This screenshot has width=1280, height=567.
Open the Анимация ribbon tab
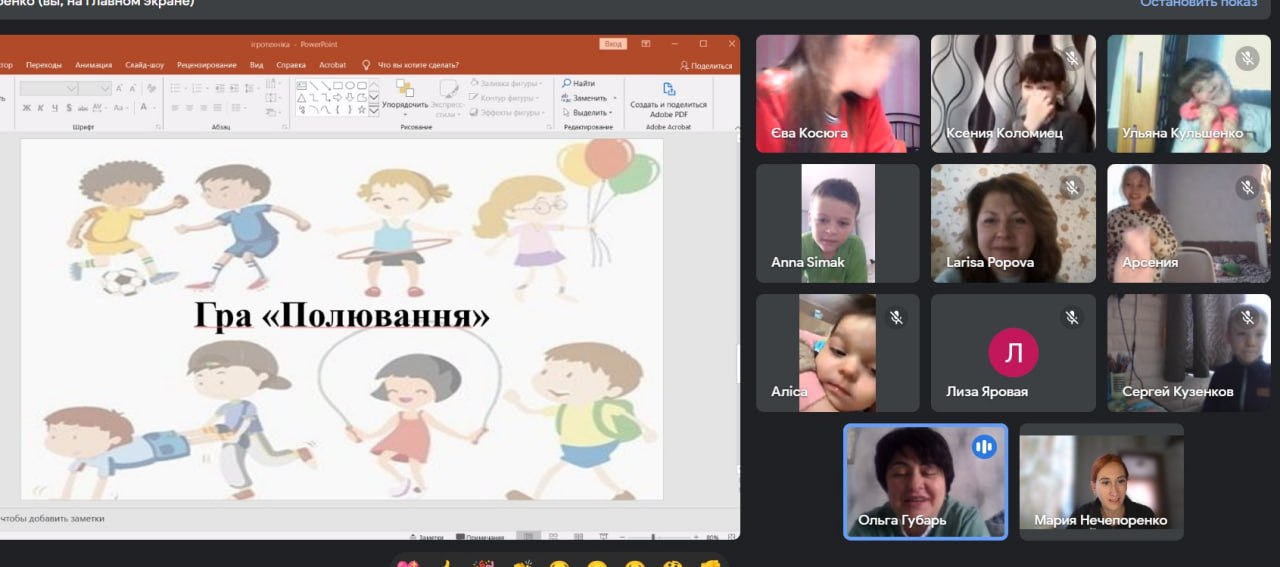click(94, 65)
